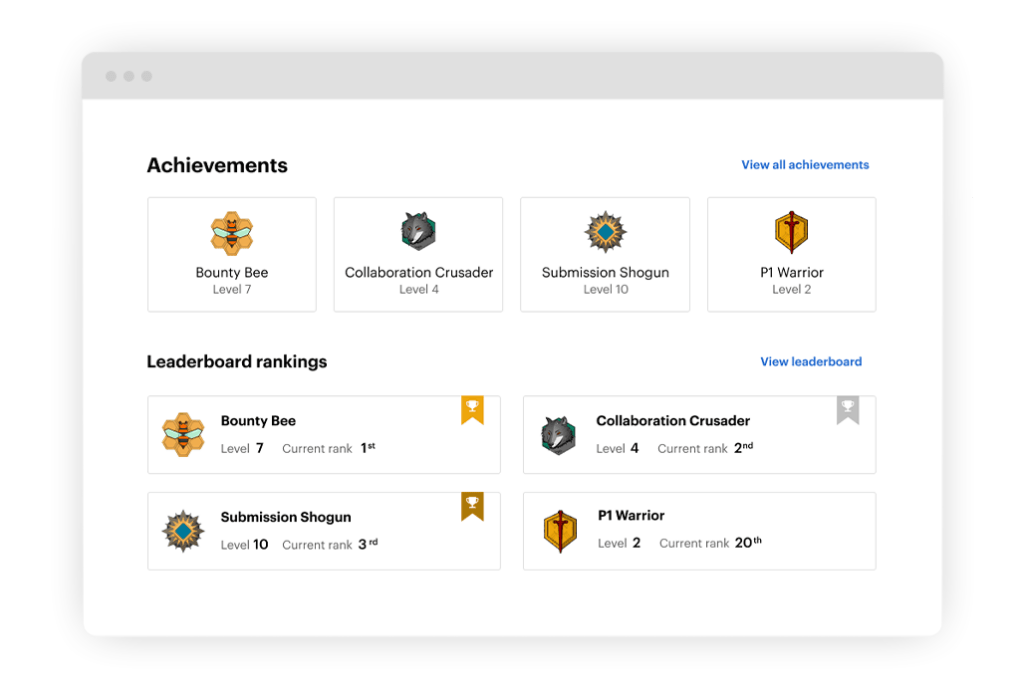Click the Collaboration Crusader leaderboard title
1024x689 pixels.
(673, 421)
